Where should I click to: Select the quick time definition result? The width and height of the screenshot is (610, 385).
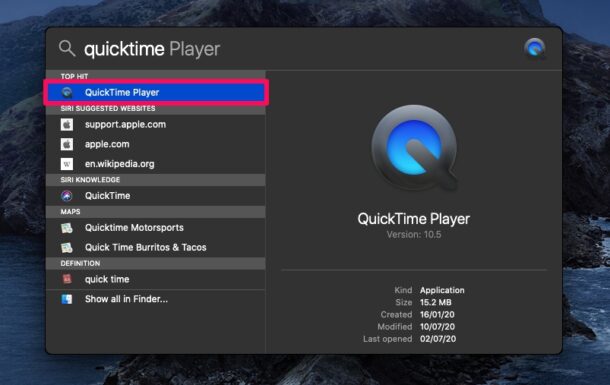(x=156, y=279)
